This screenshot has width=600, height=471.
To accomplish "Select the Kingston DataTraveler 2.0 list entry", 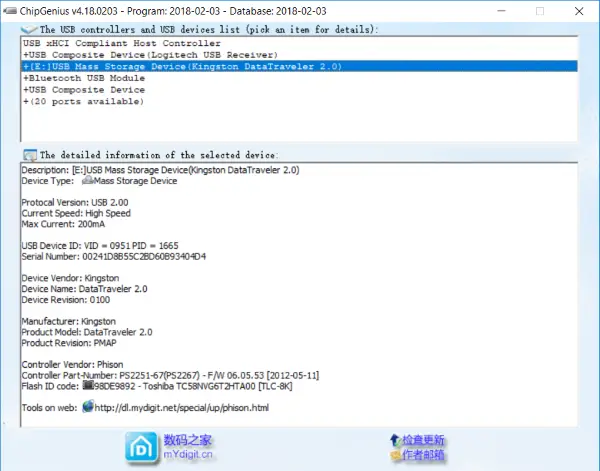I will coord(299,66).
